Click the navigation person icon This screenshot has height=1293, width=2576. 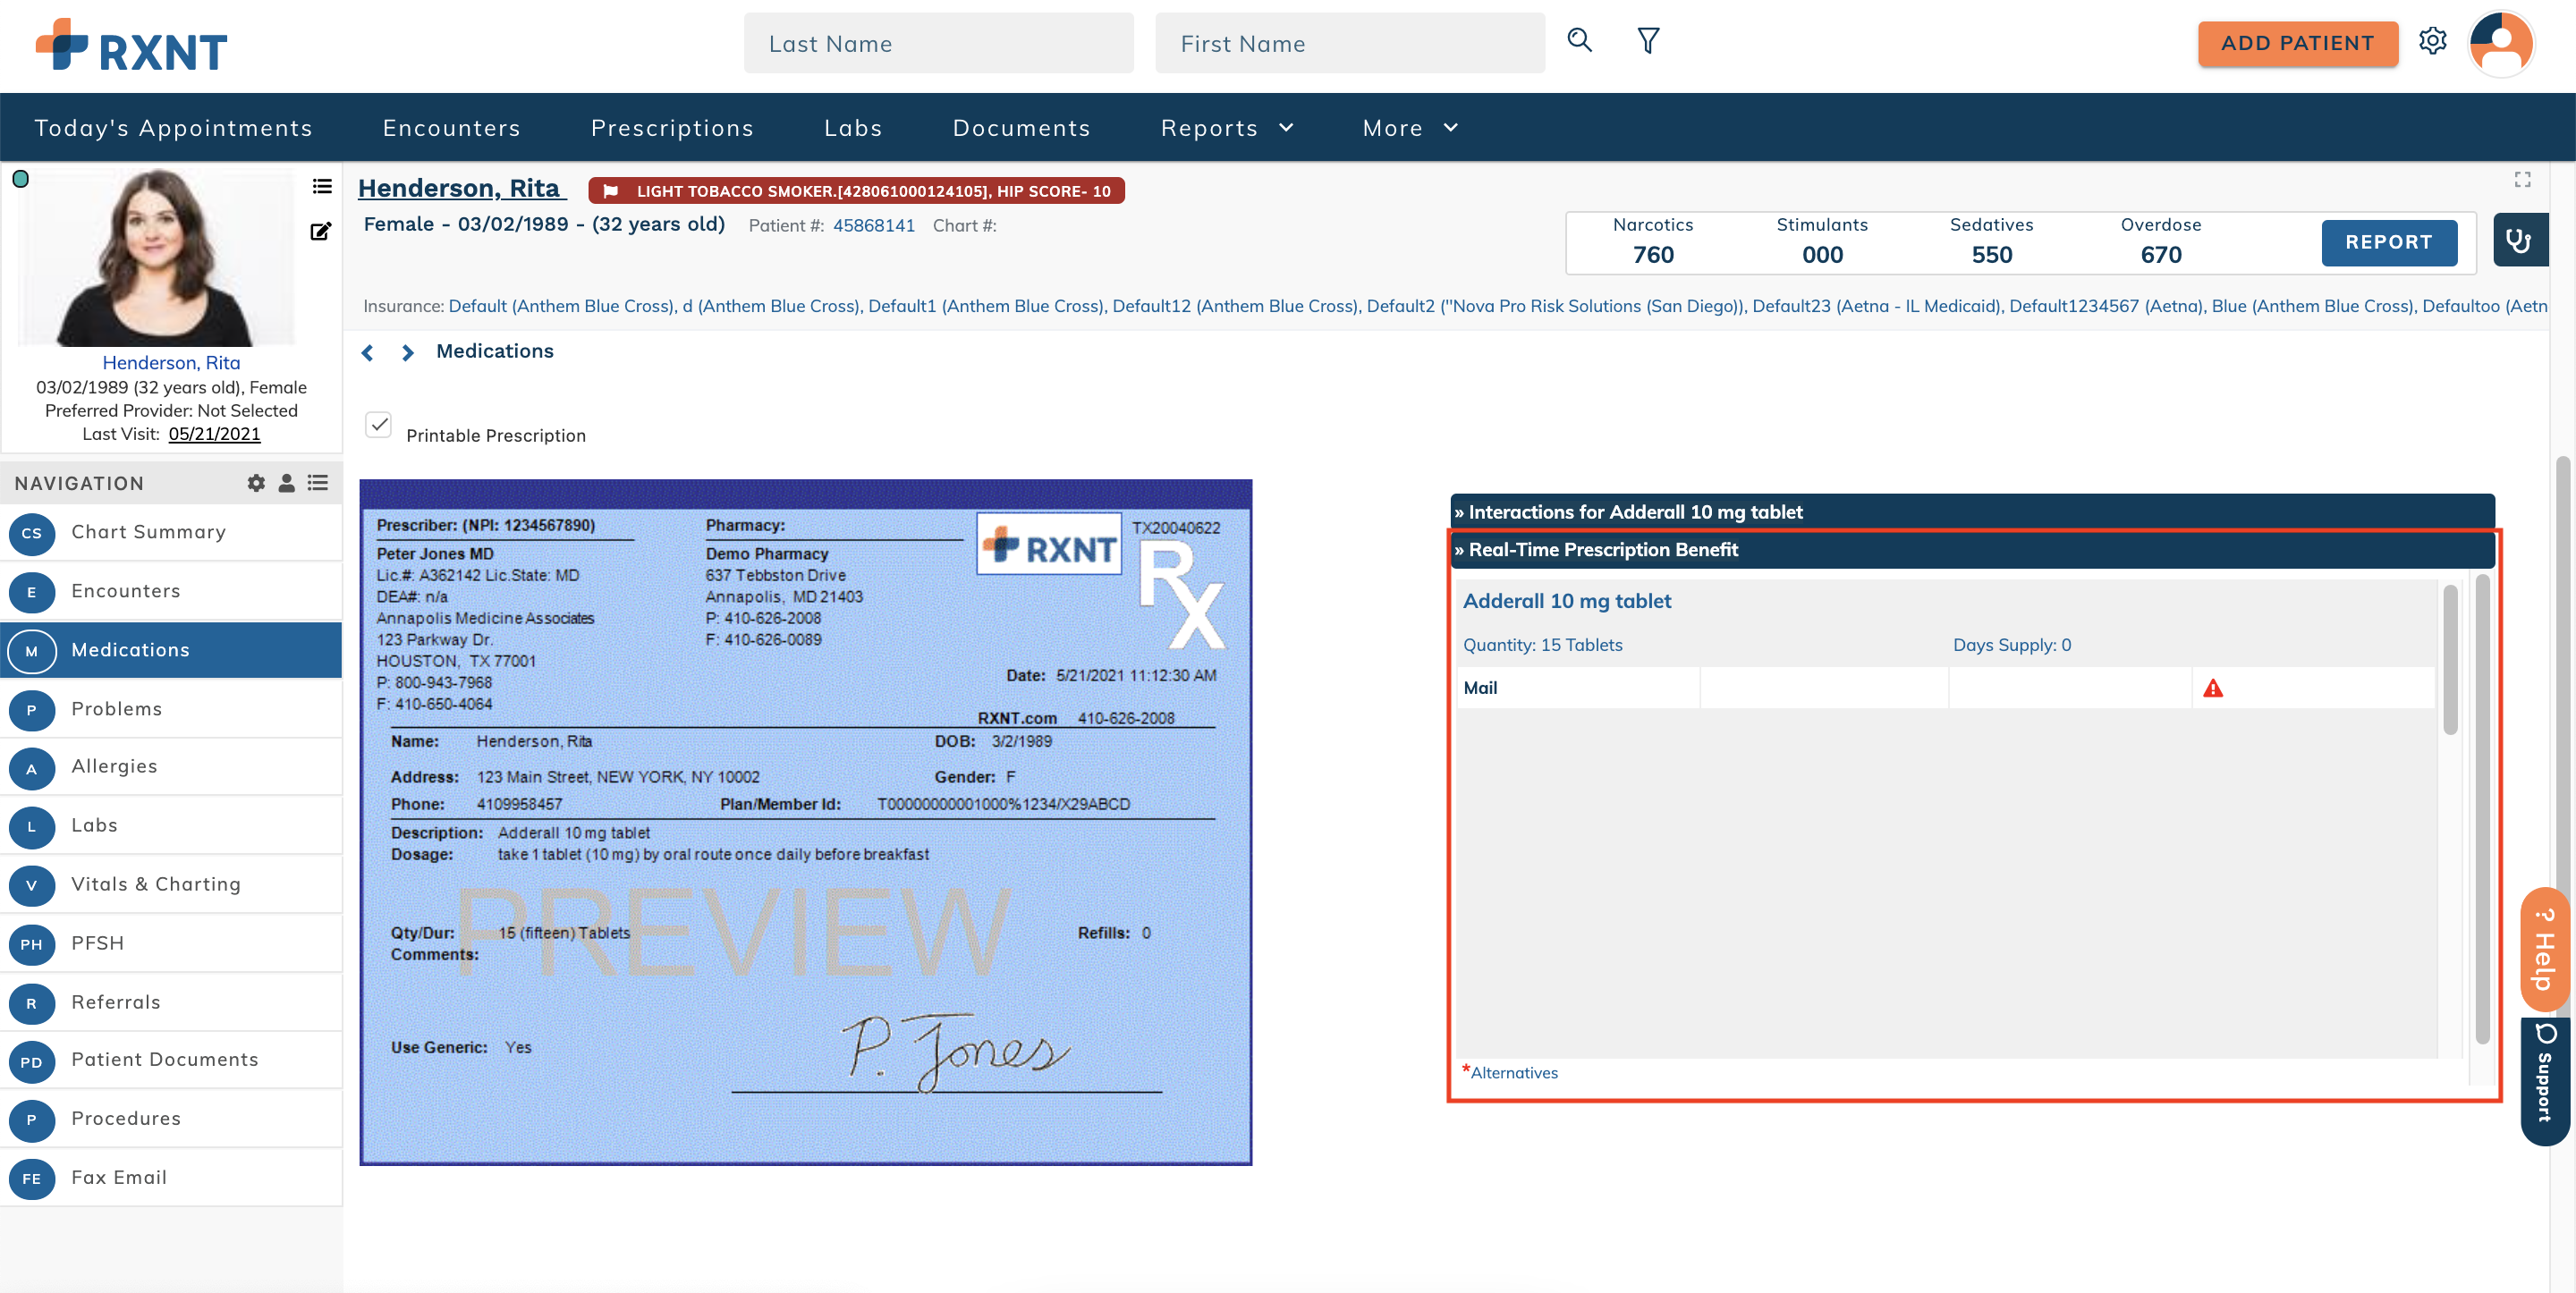[286, 483]
